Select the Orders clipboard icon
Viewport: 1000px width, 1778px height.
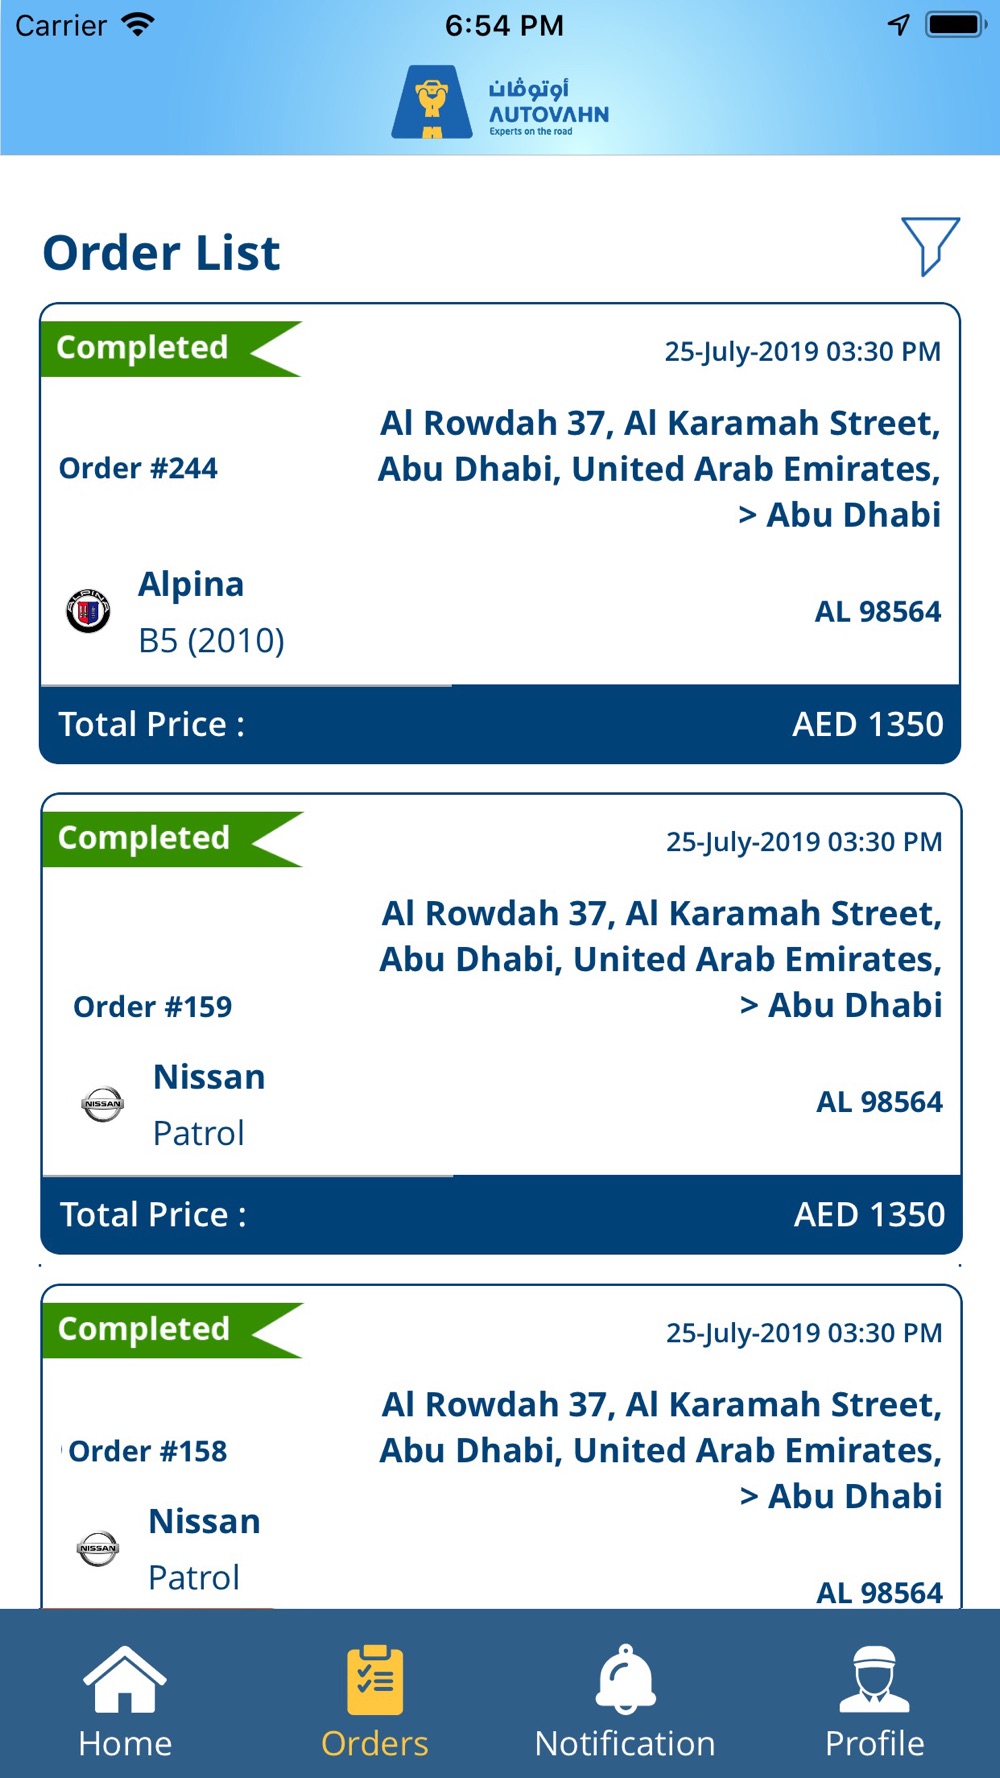375,1680
